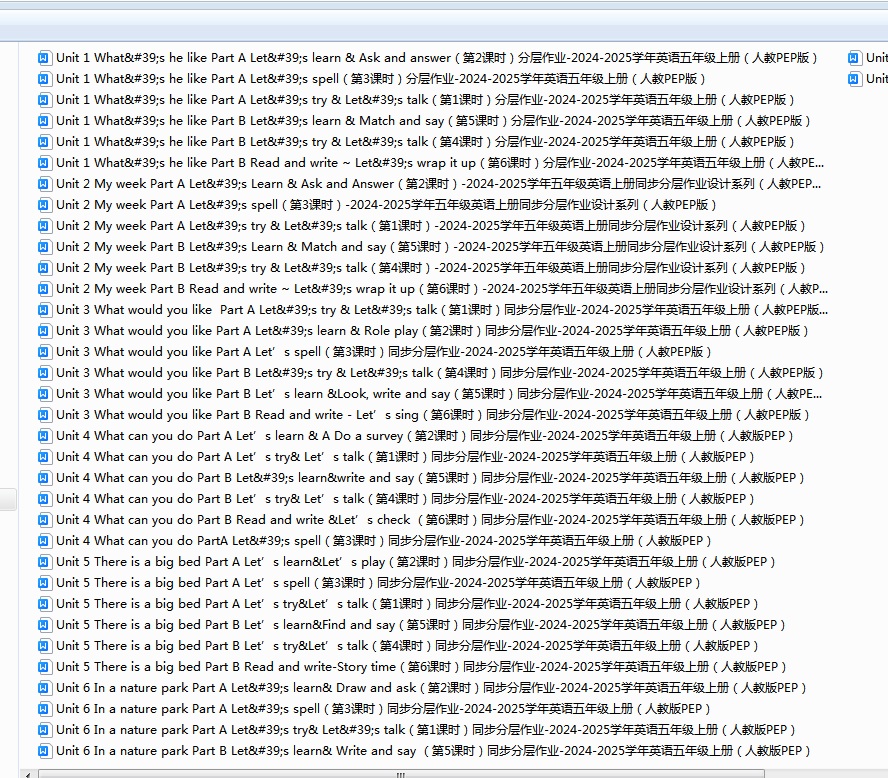The width and height of the screenshot is (888, 778).
Task: Select Word icon of Unit 3 Part A Let's spell
Action: tap(44, 352)
